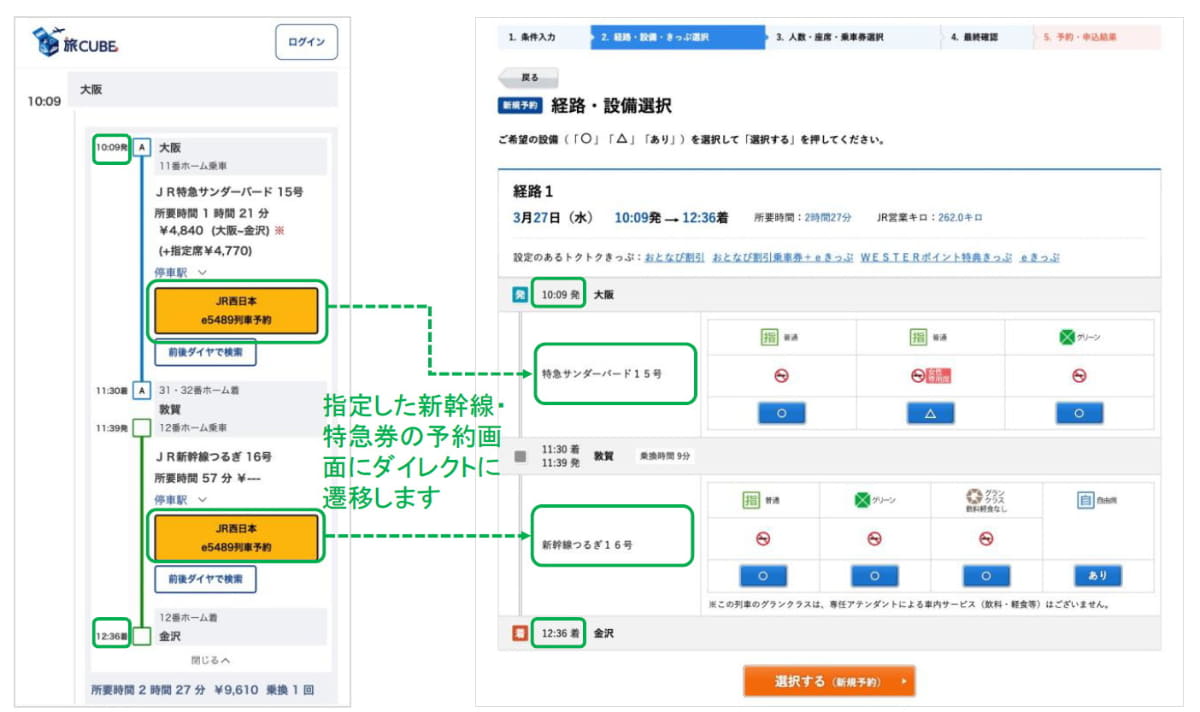
Task: Select ○ for サンダーバード グリーン
Action: [x=1080, y=413]
